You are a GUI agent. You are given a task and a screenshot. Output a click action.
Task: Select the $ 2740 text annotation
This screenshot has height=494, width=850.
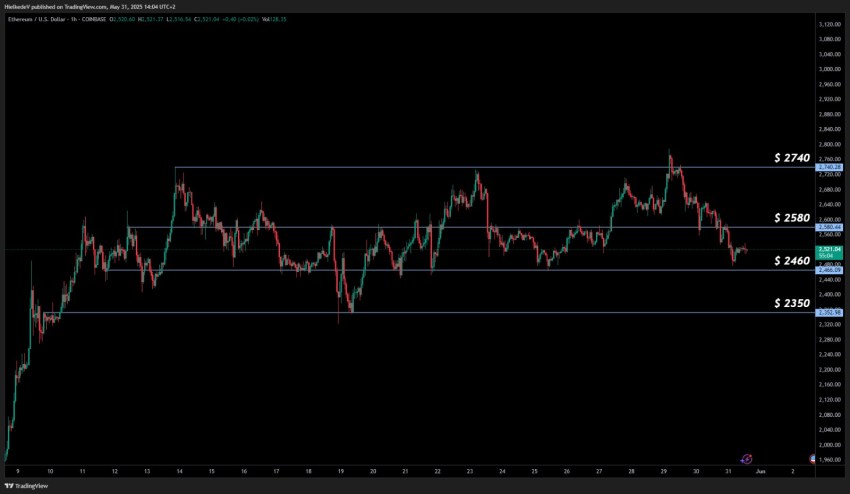pyautogui.click(x=793, y=158)
